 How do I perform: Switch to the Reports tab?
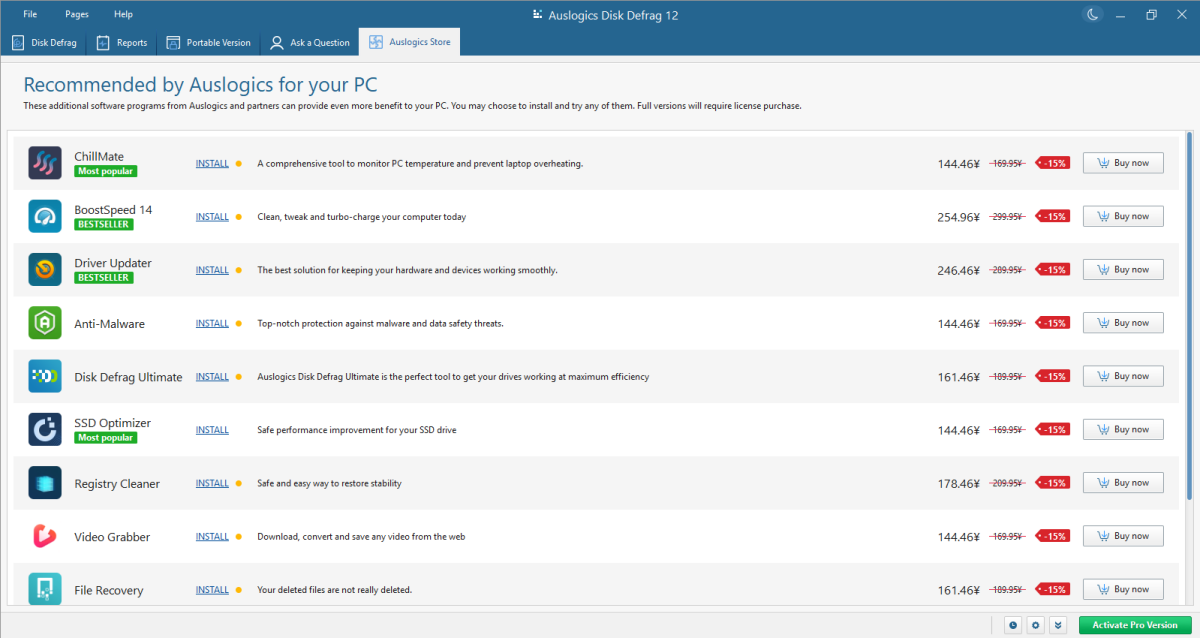122,43
